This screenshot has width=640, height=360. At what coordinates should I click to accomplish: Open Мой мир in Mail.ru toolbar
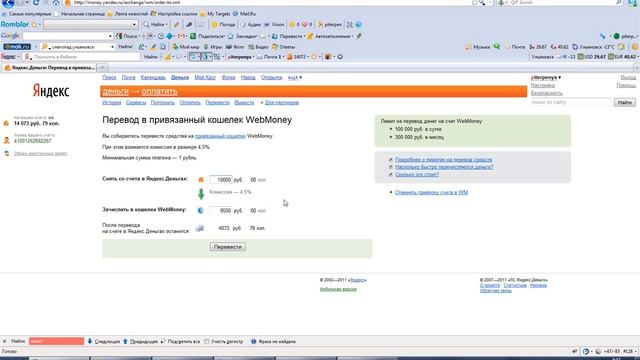pos(186,47)
